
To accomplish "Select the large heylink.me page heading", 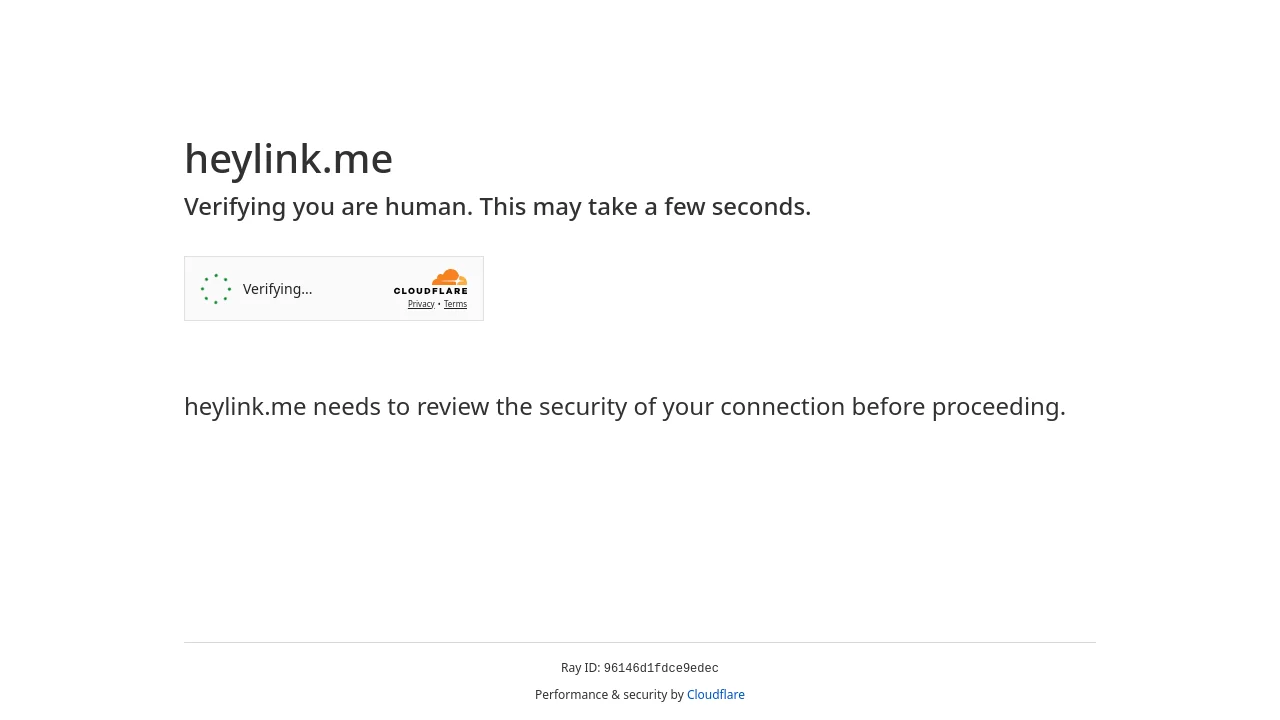I will 288,159.
